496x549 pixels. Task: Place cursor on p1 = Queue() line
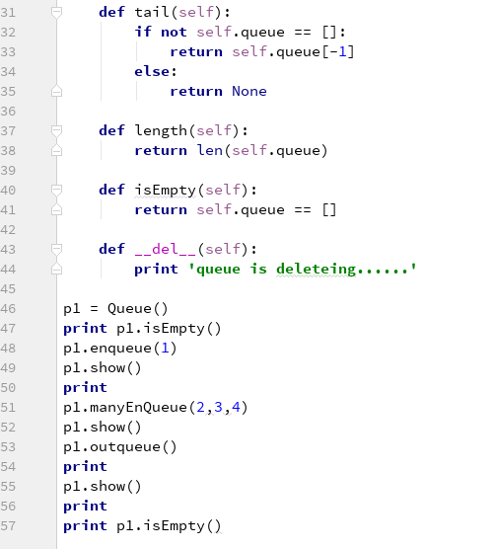[x=116, y=309]
